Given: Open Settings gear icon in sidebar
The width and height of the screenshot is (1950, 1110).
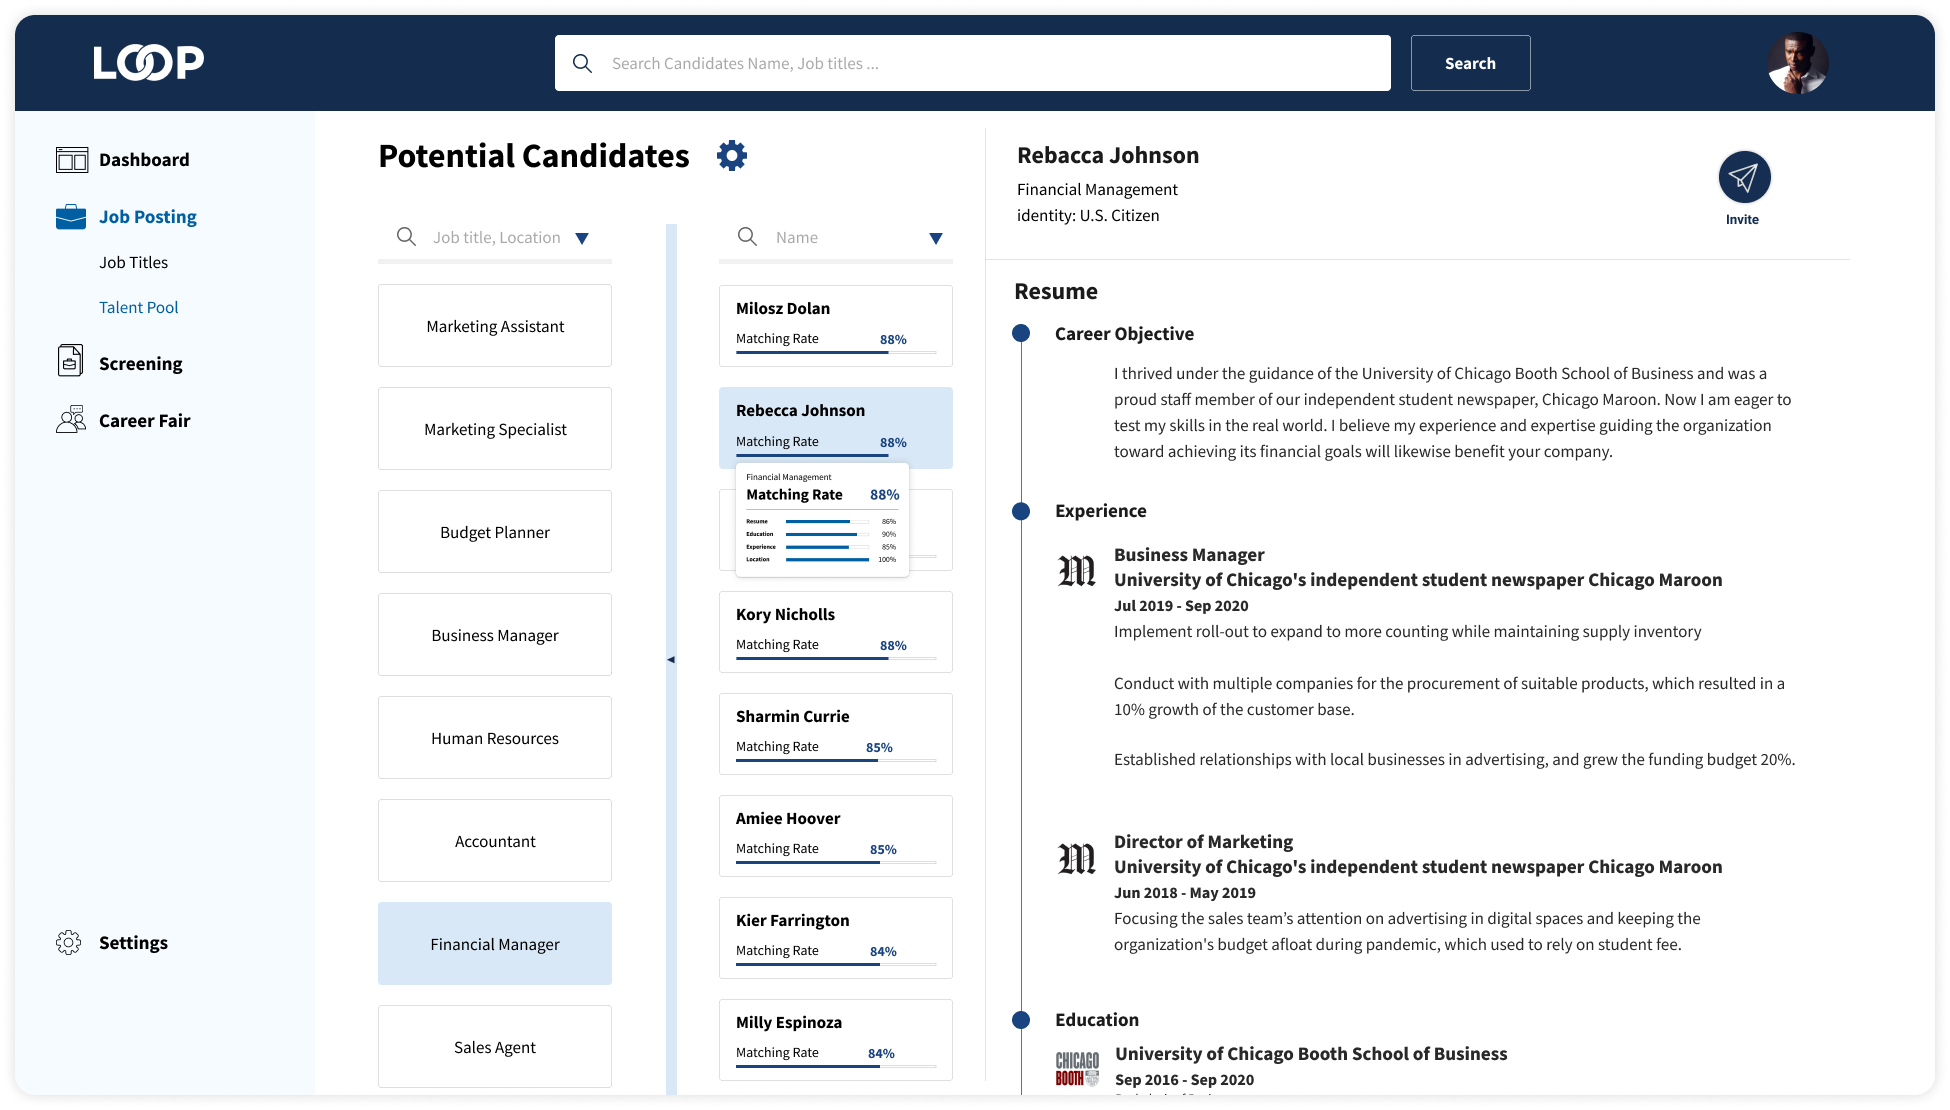Looking at the screenshot, I should coord(69,942).
